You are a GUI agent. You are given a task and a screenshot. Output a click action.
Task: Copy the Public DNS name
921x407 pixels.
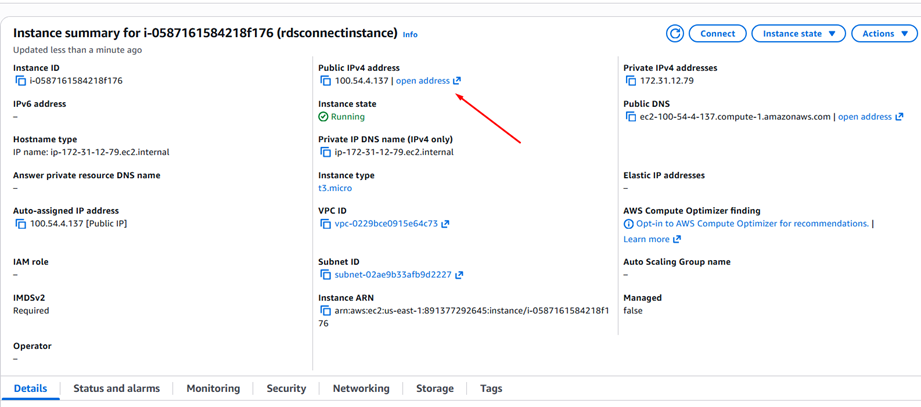coord(631,117)
